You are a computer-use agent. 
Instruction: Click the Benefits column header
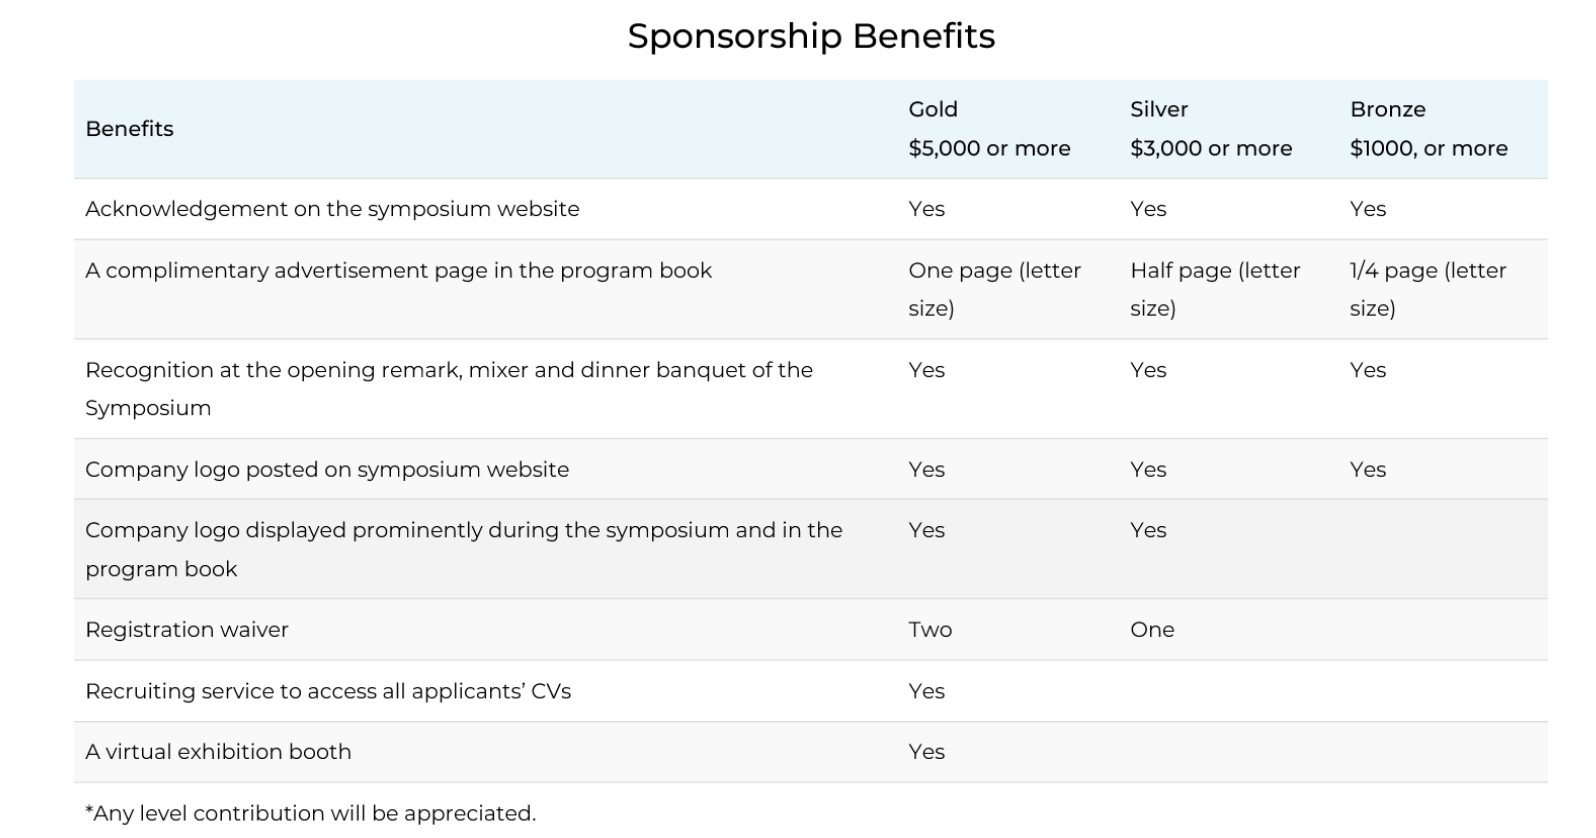(x=129, y=128)
